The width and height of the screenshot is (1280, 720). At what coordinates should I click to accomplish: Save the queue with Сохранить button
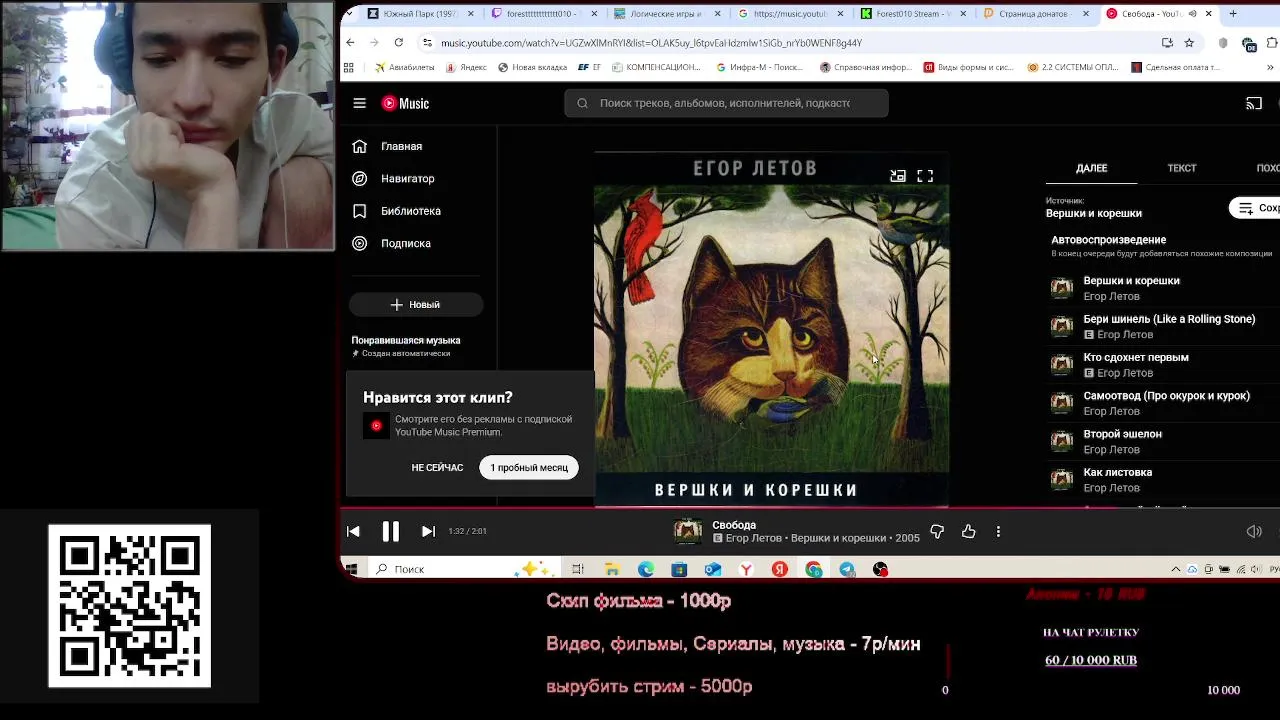1255,208
